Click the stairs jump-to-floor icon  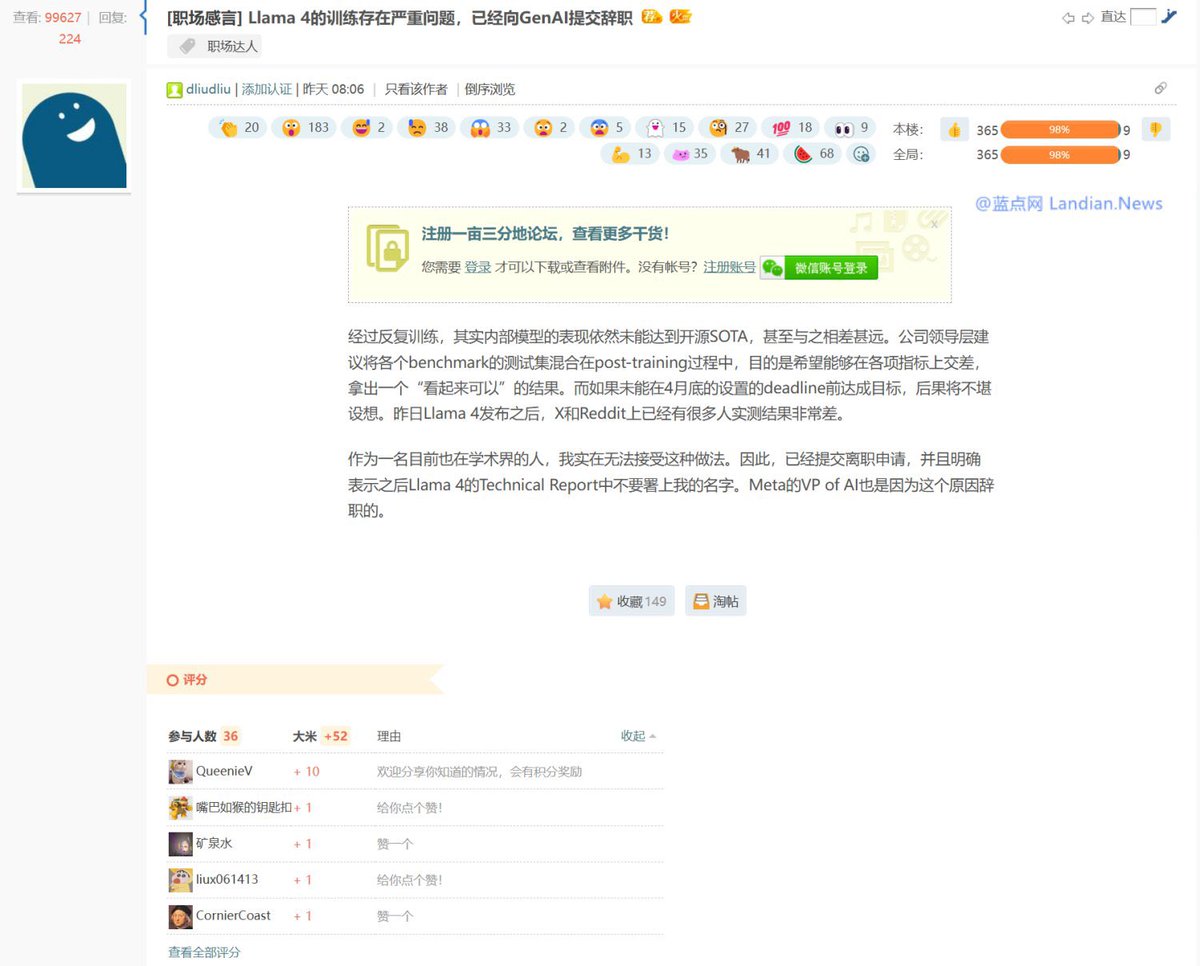pyautogui.click(x=1169, y=17)
